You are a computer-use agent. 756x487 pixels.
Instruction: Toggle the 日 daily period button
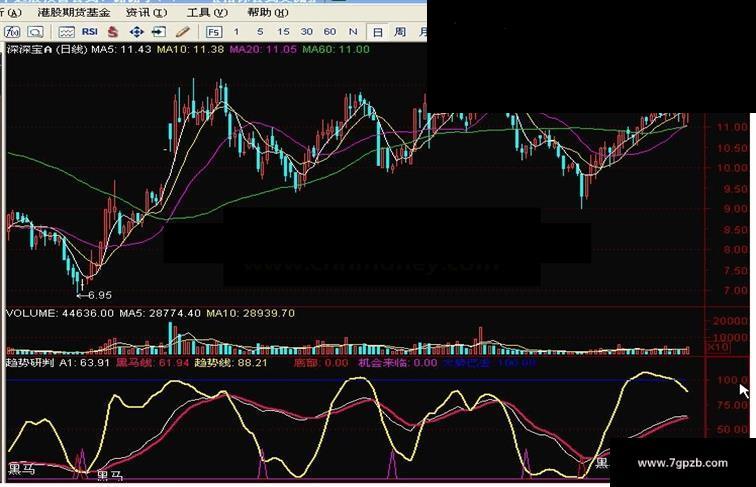point(378,32)
